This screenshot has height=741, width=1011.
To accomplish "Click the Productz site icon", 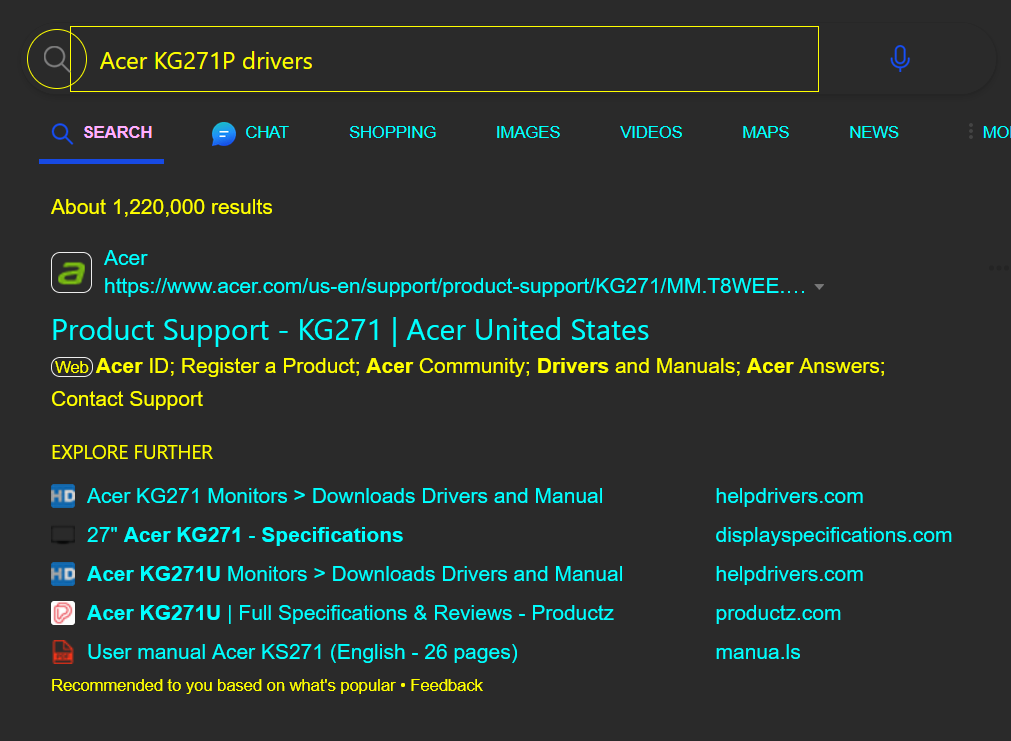I will click(62, 612).
